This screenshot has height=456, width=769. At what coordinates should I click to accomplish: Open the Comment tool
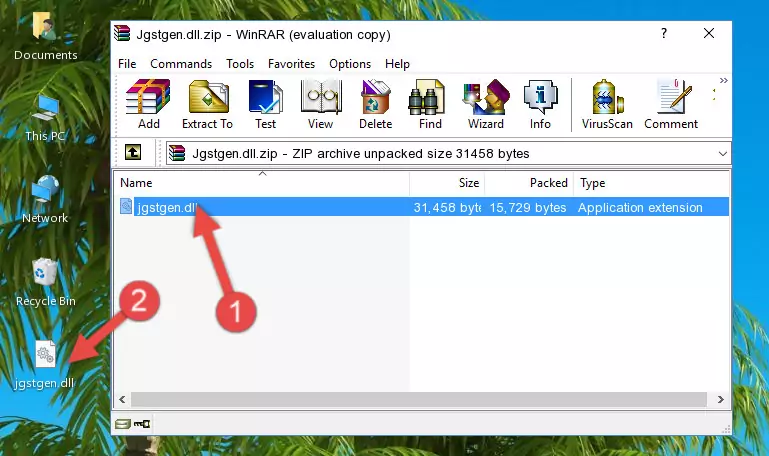[671, 104]
